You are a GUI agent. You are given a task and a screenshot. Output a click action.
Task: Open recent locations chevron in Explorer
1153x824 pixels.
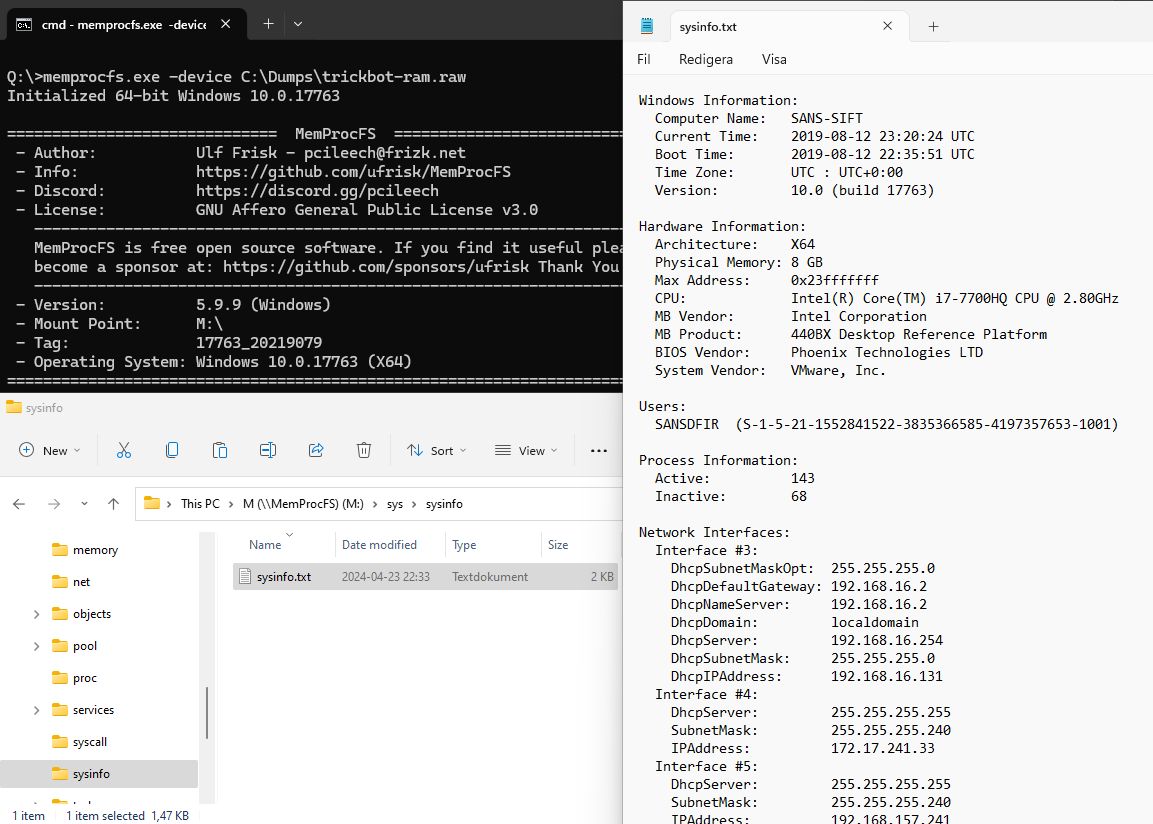point(85,504)
